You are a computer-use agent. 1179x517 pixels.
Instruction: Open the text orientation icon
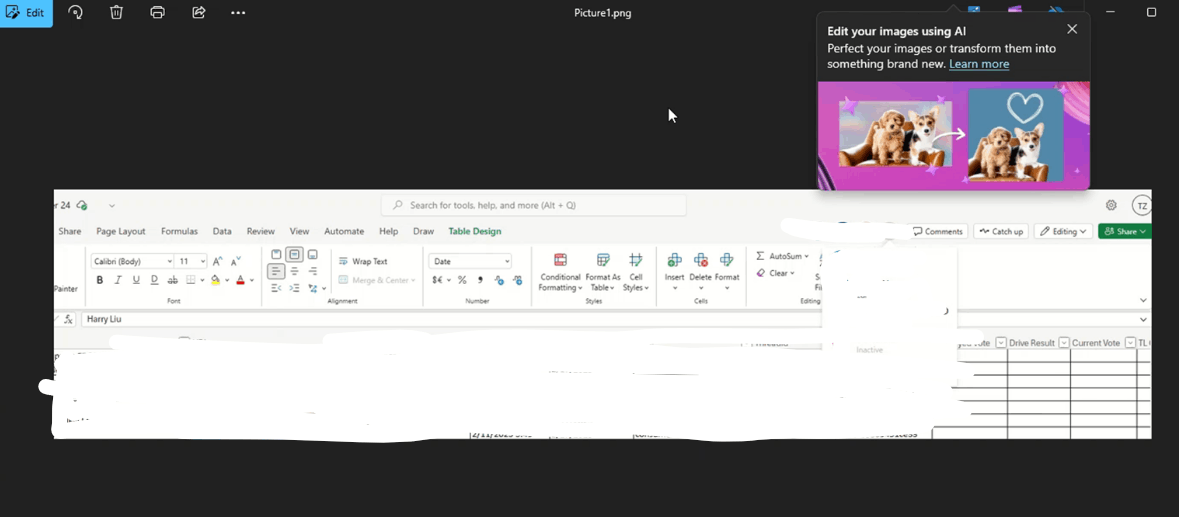pyautogui.click(x=313, y=288)
